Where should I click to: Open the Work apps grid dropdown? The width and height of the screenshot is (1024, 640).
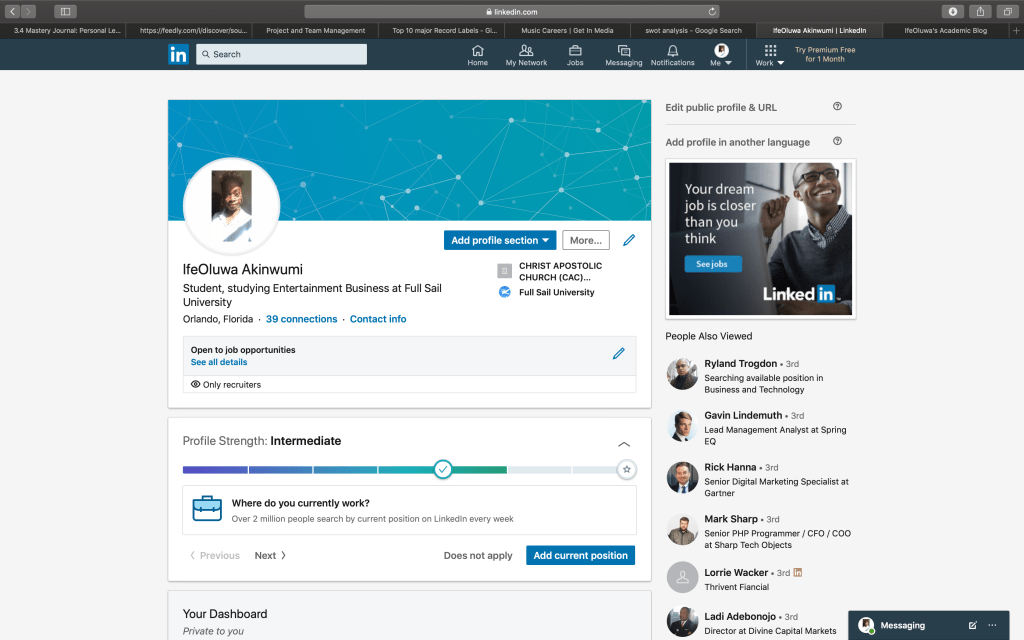pyautogui.click(x=769, y=55)
